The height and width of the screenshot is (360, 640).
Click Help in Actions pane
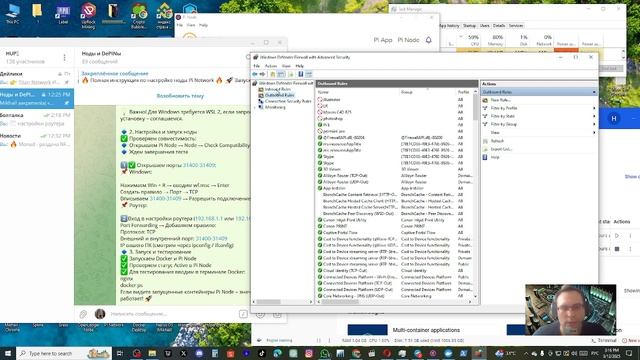point(495,157)
